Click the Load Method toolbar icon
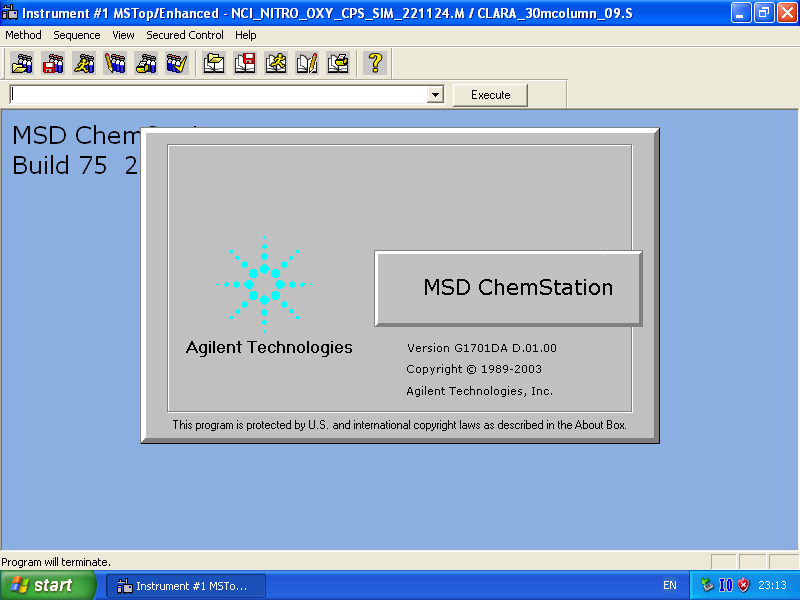800x600 pixels. click(213, 63)
